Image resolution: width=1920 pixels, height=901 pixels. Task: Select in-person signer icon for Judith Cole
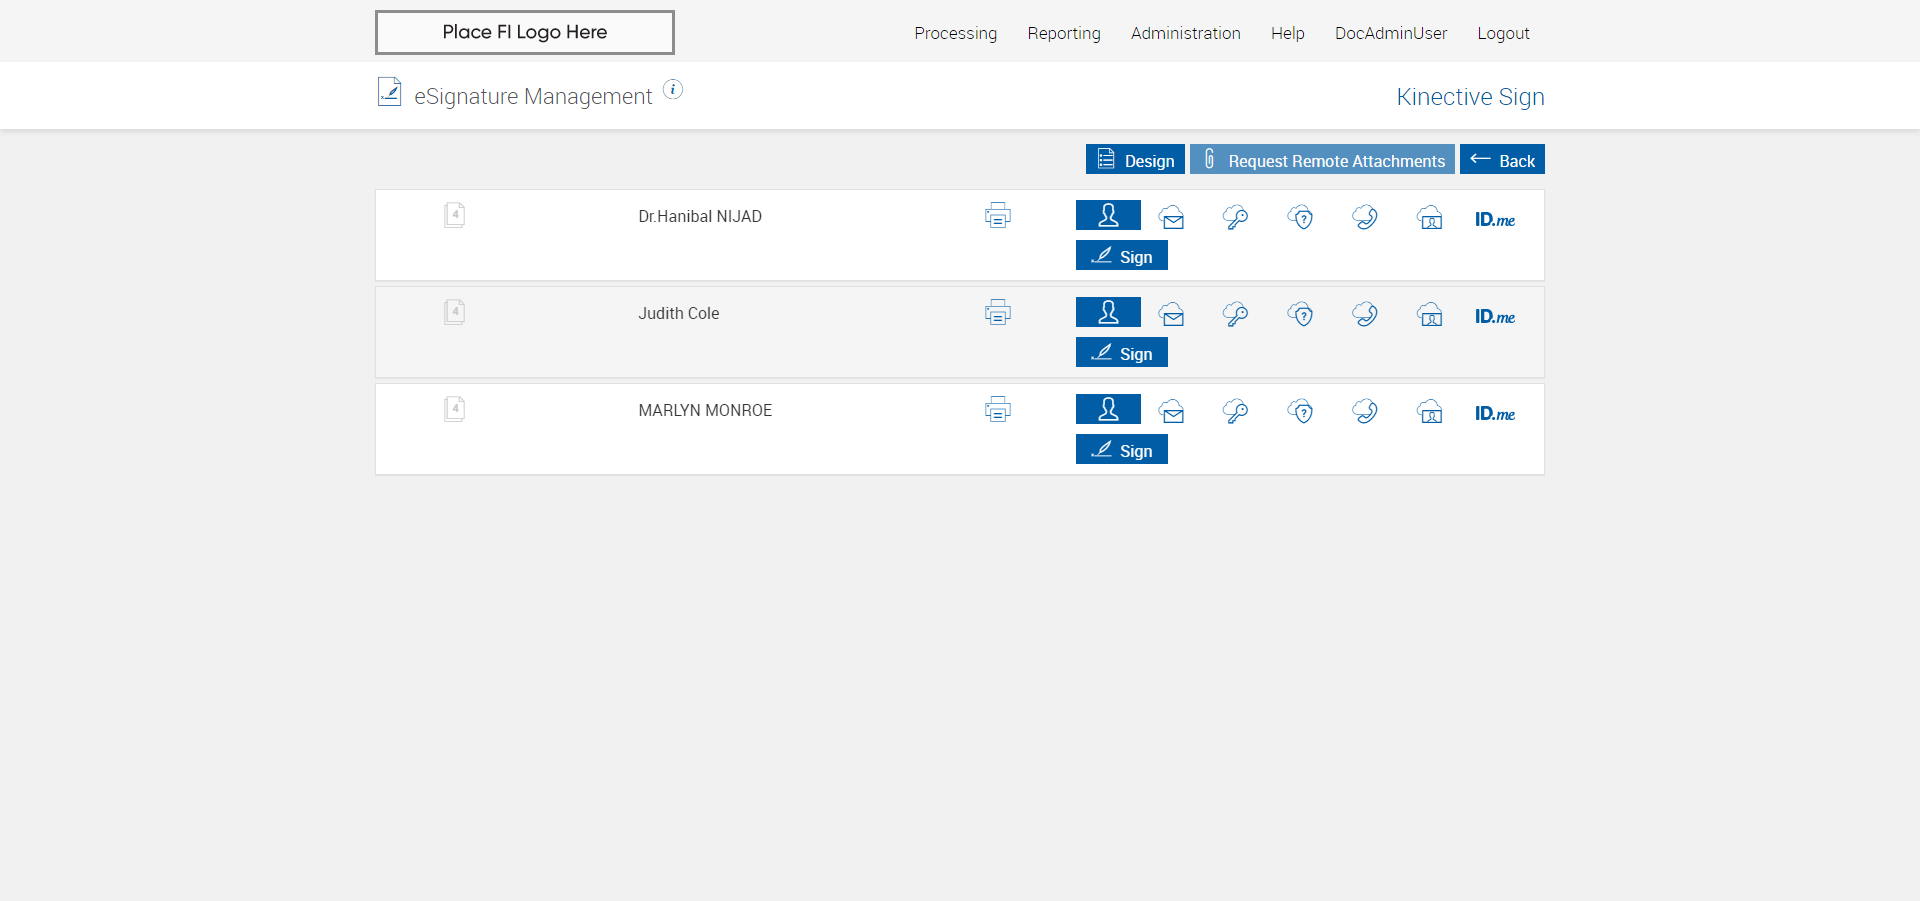click(1108, 313)
